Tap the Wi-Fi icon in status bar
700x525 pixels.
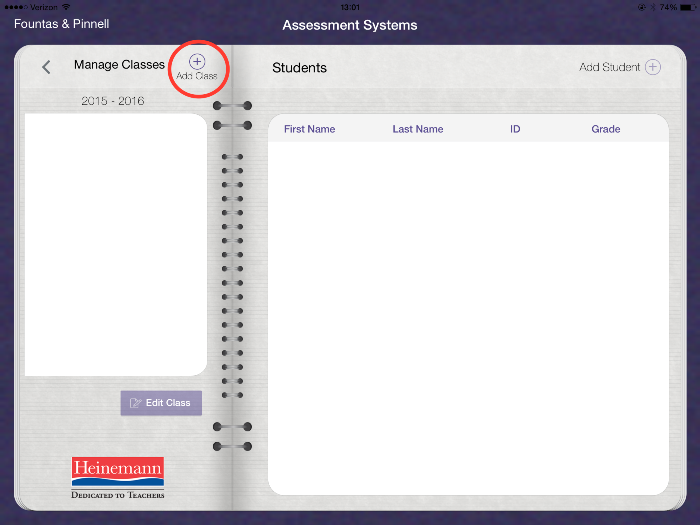point(66,7)
